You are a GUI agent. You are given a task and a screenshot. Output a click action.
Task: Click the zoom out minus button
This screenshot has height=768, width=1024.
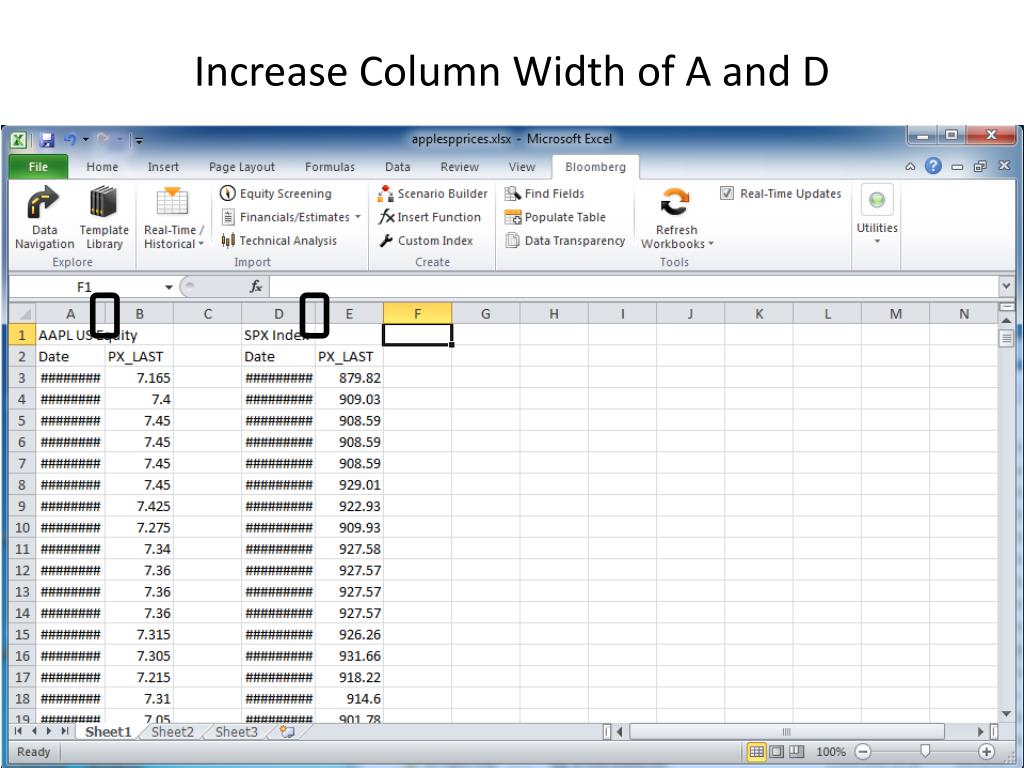(863, 752)
